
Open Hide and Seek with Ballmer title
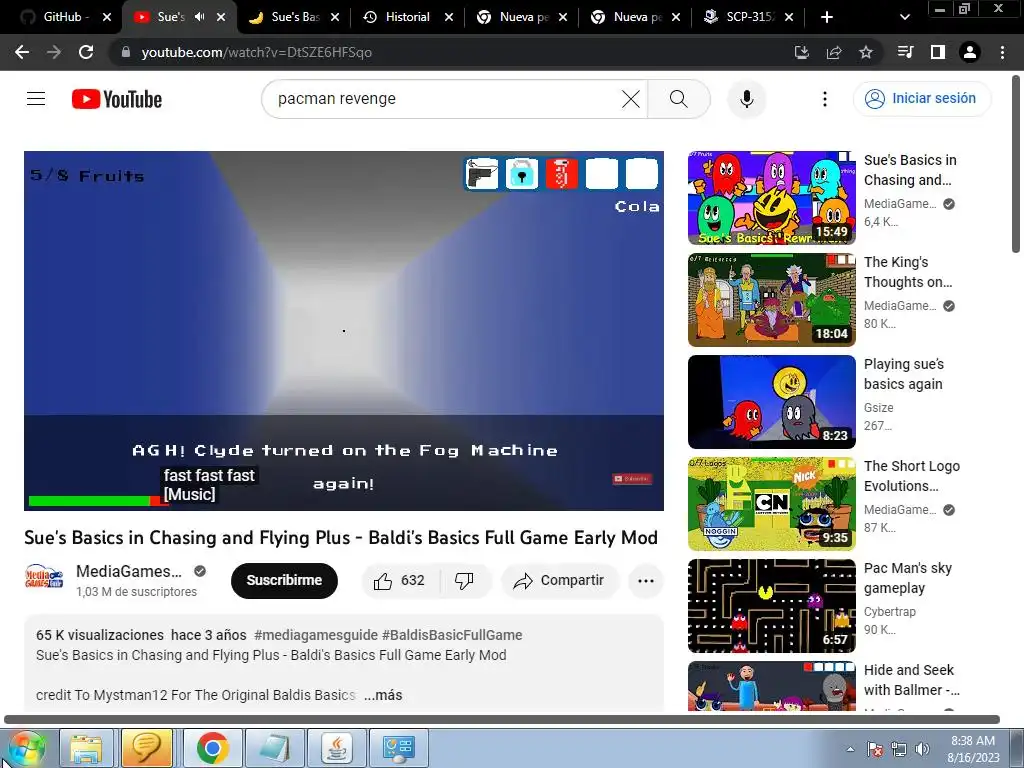click(912, 680)
